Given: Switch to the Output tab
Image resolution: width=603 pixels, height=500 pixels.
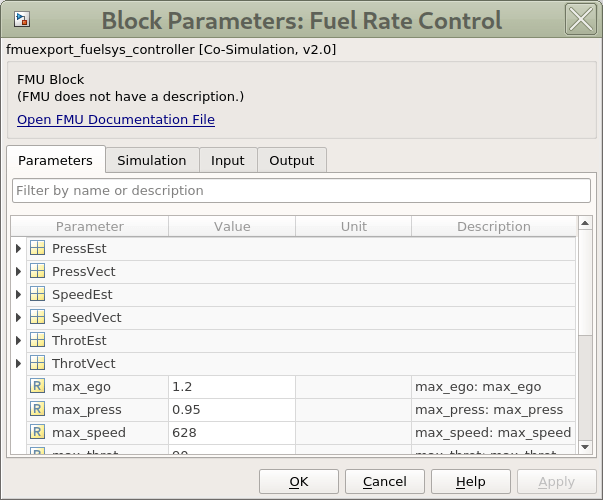Looking at the screenshot, I should point(291,160).
